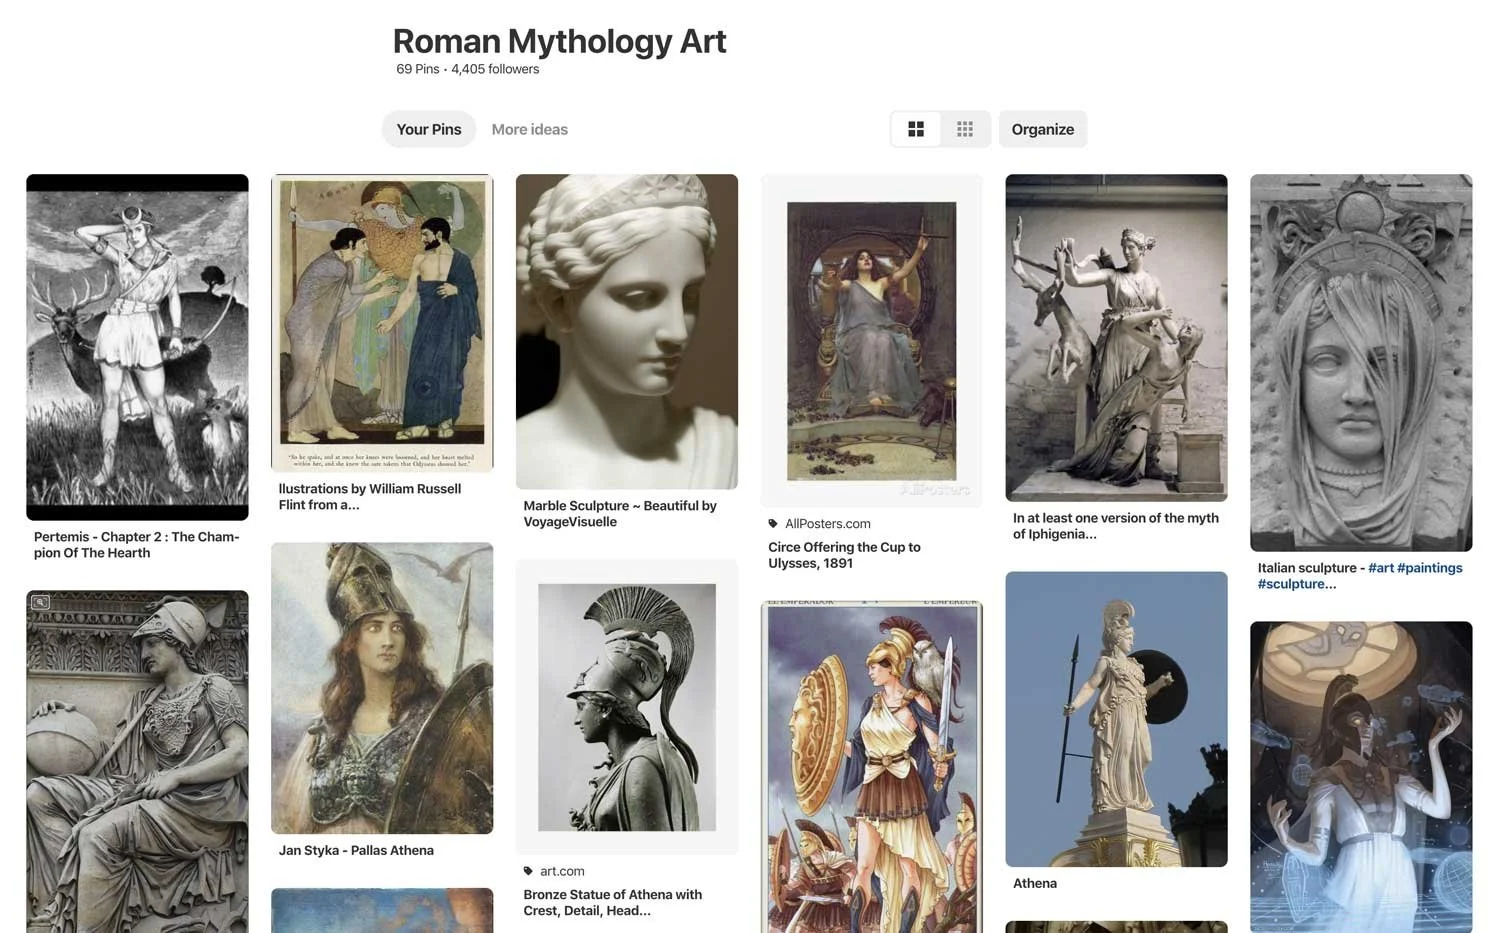The width and height of the screenshot is (1500, 933).
Task: Click the visual search icon on the seated Athena relief pin
Action: click(40, 602)
